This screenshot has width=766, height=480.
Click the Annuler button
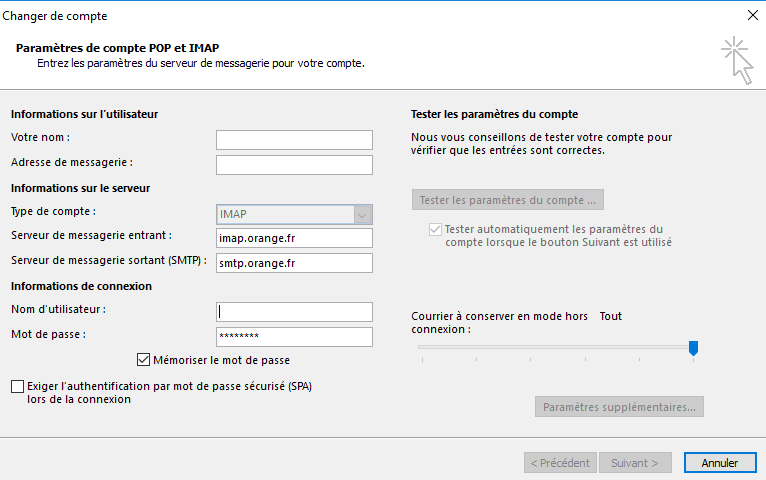(720, 463)
